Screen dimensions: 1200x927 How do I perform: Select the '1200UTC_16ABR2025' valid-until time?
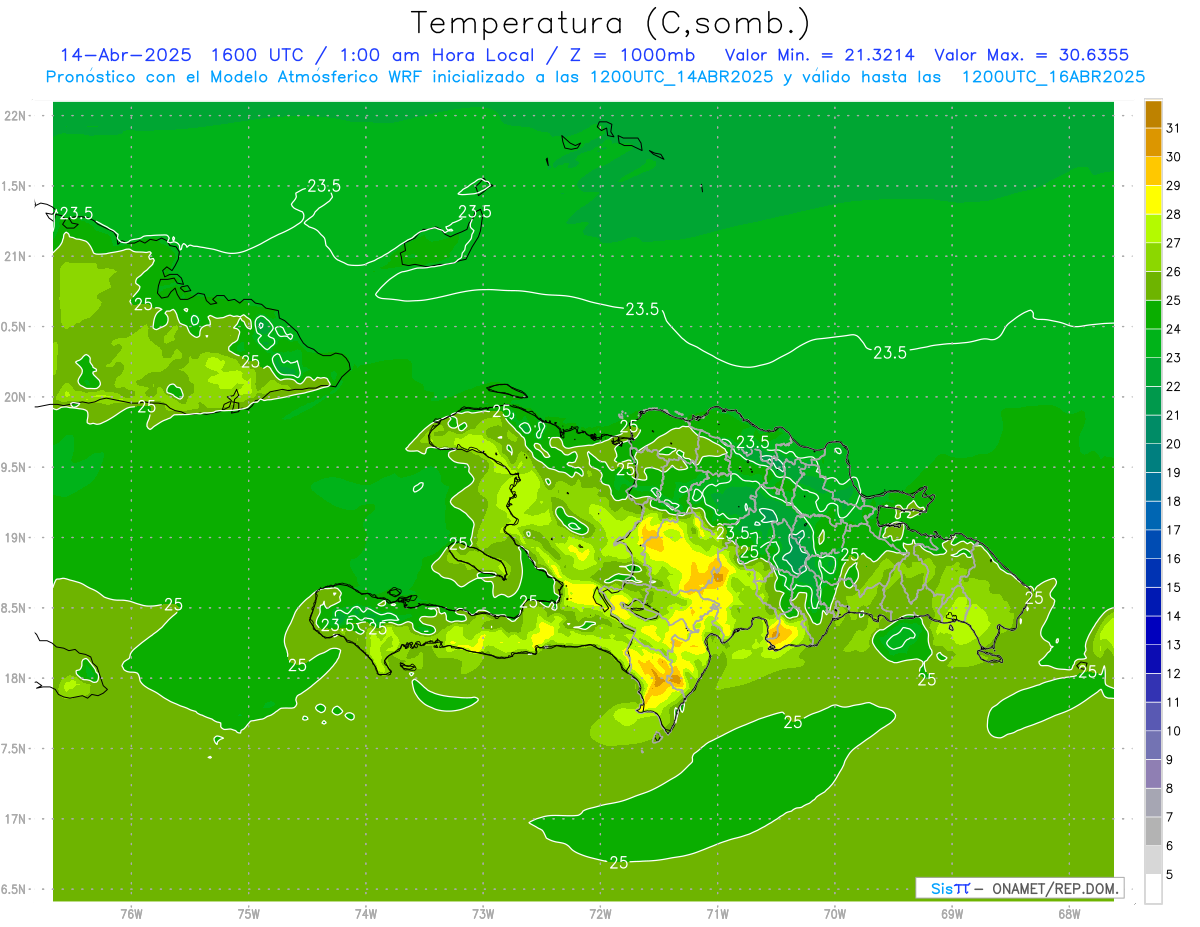click(1053, 77)
